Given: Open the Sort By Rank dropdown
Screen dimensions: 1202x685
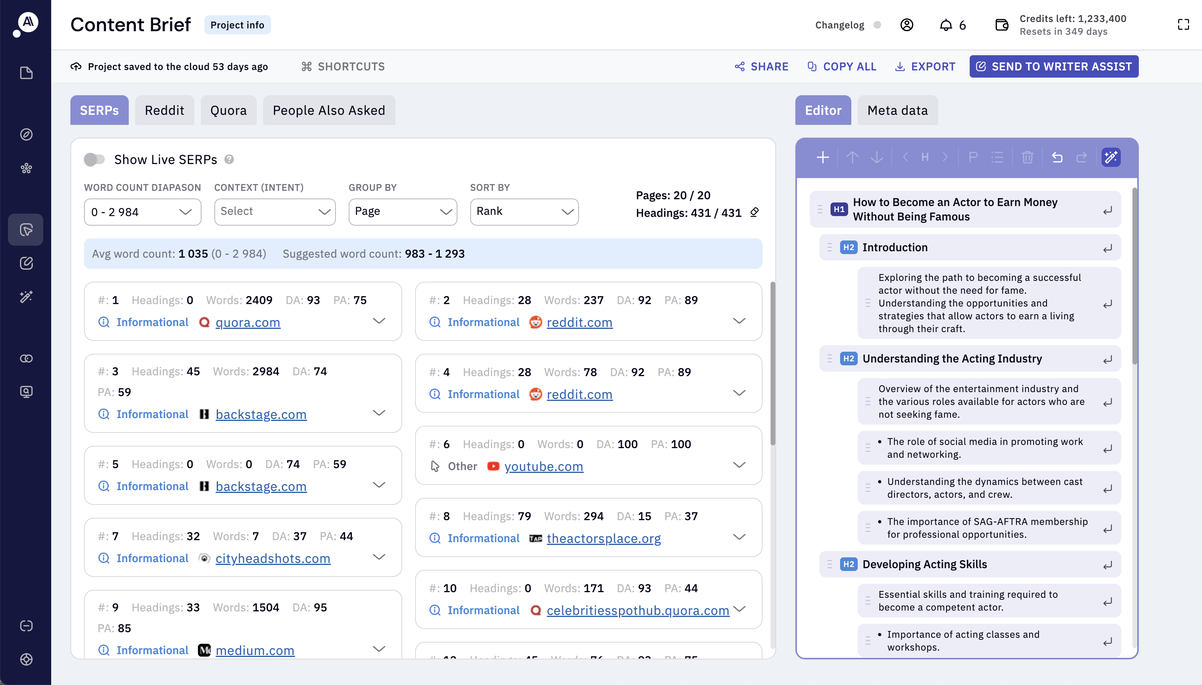Looking at the screenshot, I should tap(524, 212).
